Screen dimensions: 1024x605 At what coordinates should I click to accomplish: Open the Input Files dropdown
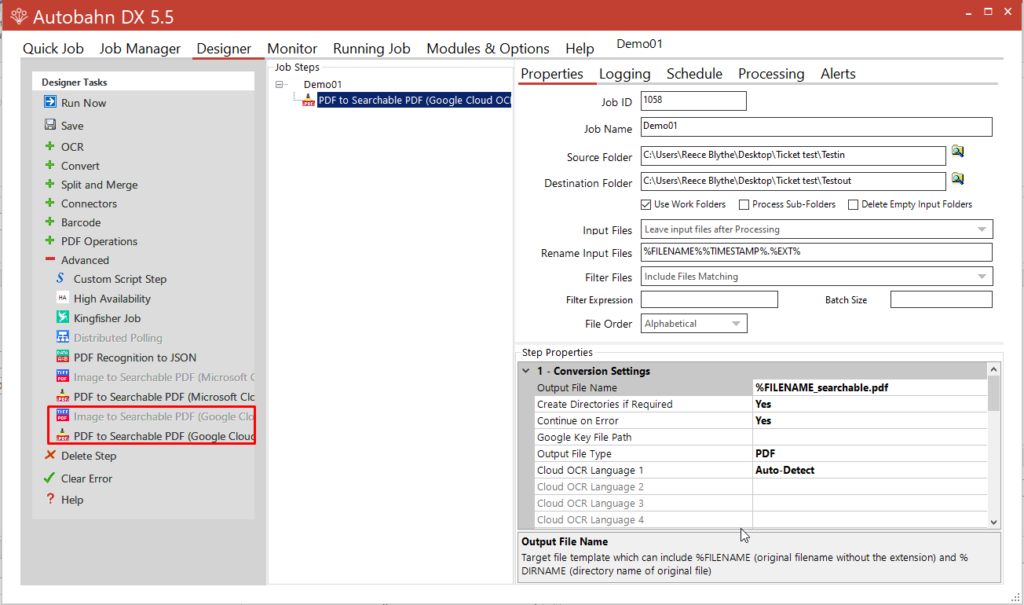coord(982,229)
